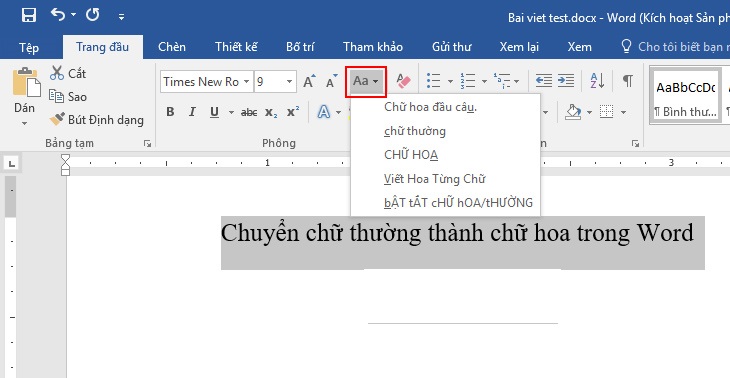Click the Dán paste button
The image size is (730, 378).
pos(25,95)
